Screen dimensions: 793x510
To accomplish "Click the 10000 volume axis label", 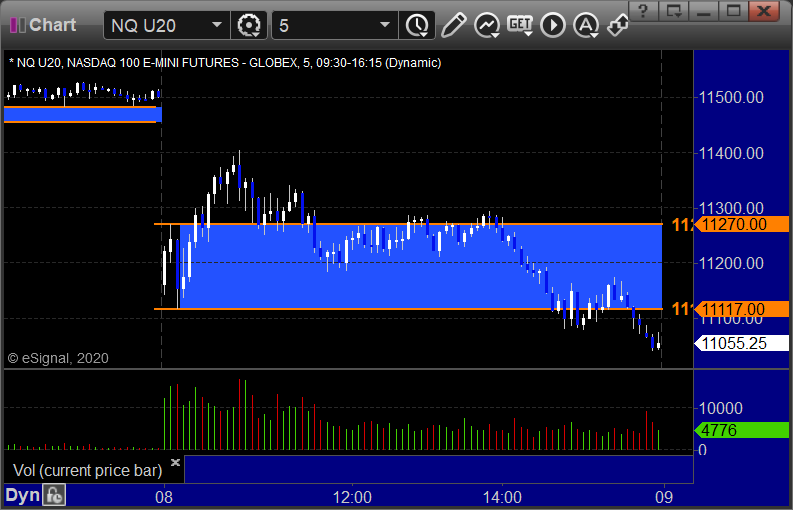I will point(720,408).
